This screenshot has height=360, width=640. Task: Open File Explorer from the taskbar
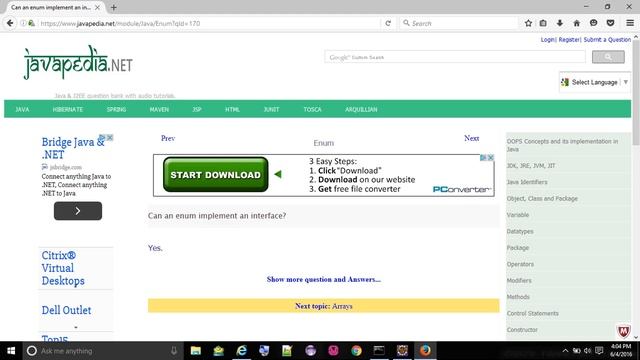196,351
